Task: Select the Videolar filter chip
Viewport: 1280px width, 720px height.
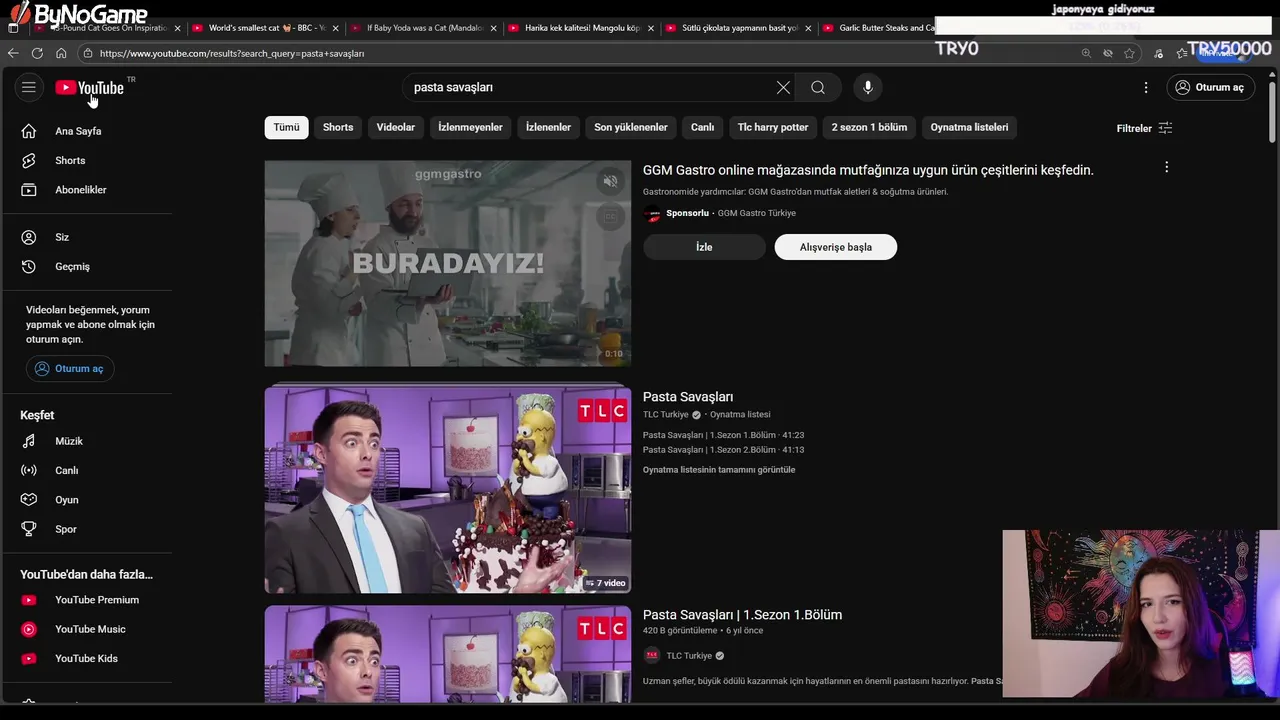Action: click(x=395, y=127)
